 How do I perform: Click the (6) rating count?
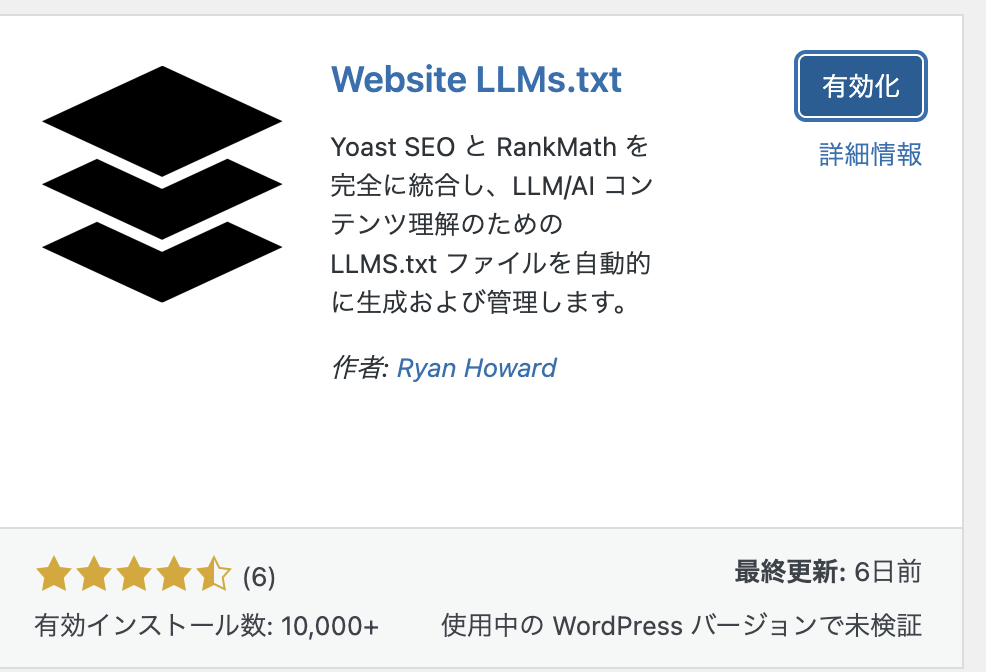(259, 577)
